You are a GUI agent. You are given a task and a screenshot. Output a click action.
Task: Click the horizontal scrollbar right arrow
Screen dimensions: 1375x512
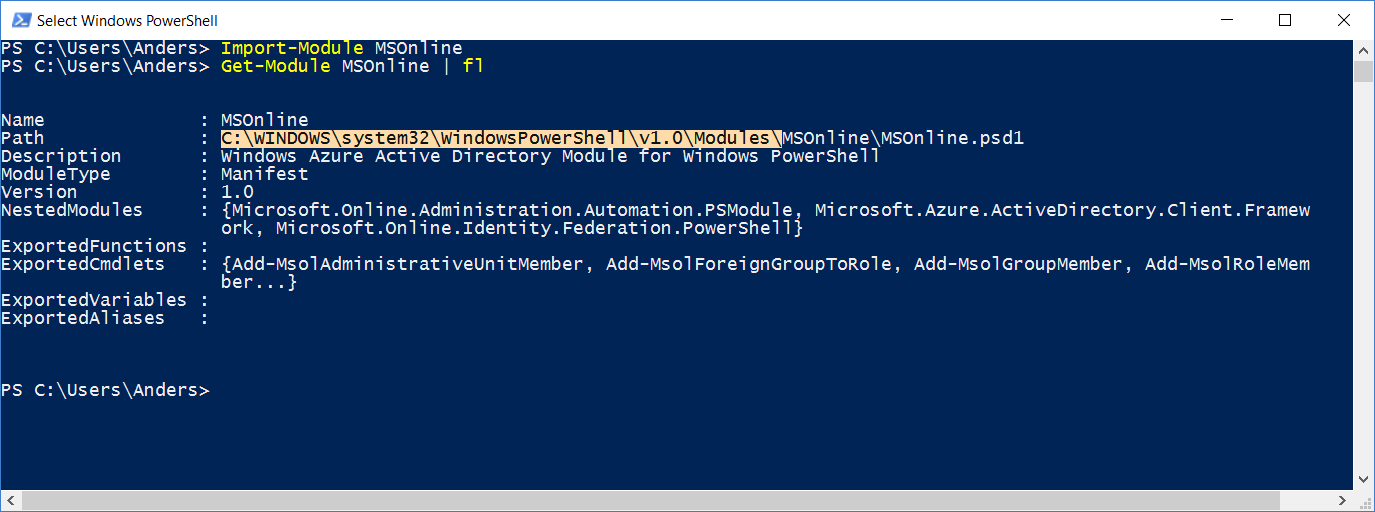tap(1345, 500)
